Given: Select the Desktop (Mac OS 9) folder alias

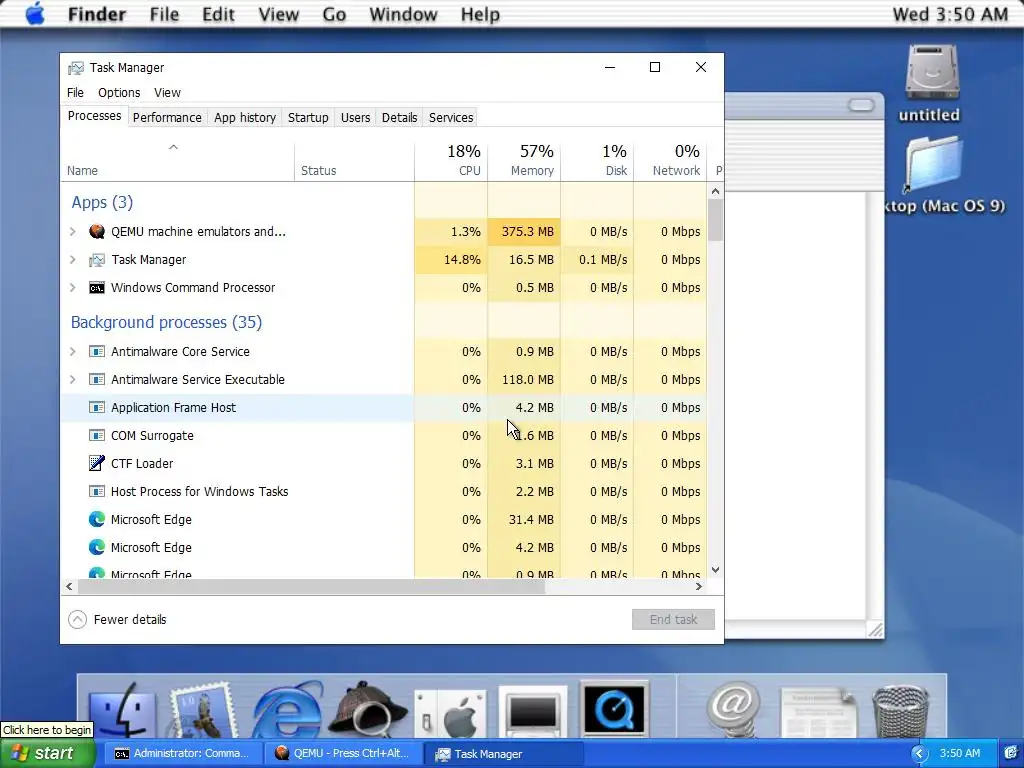Looking at the screenshot, I should point(933,165).
